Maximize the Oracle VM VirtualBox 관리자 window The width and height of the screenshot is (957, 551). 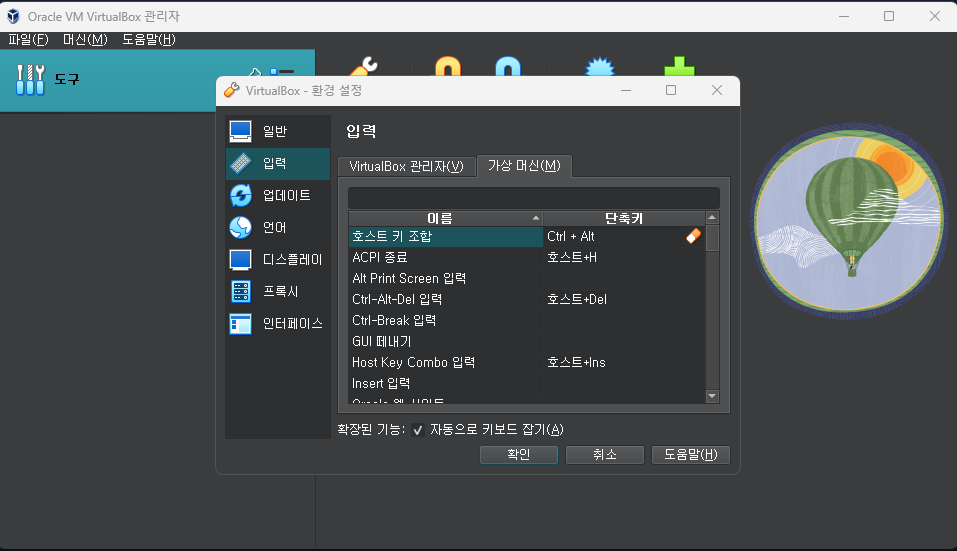(x=889, y=16)
